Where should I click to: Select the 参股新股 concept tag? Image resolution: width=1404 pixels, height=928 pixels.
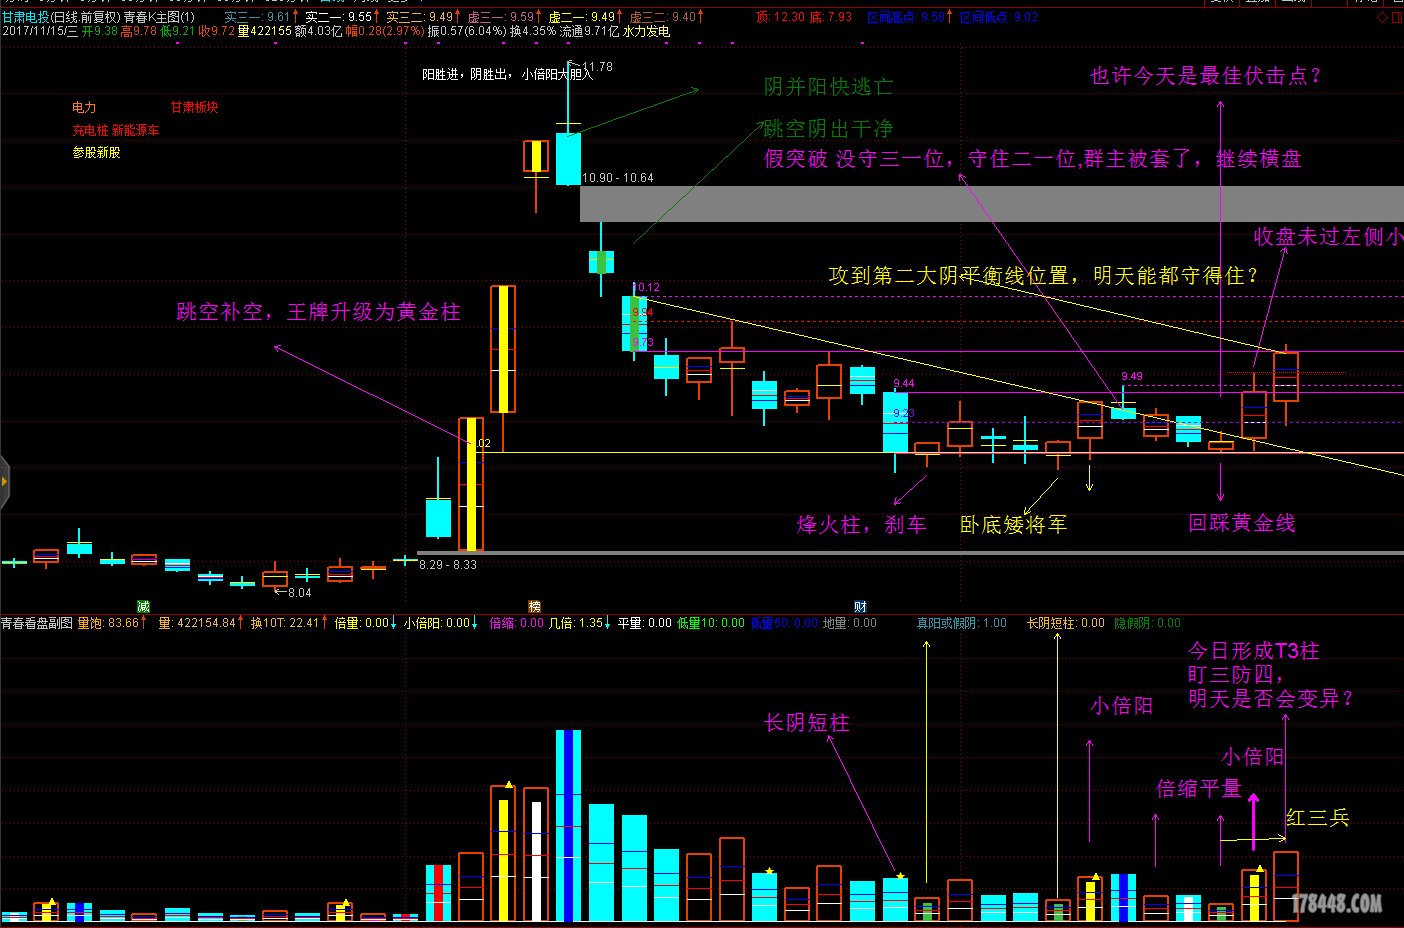[x=96, y=152]
